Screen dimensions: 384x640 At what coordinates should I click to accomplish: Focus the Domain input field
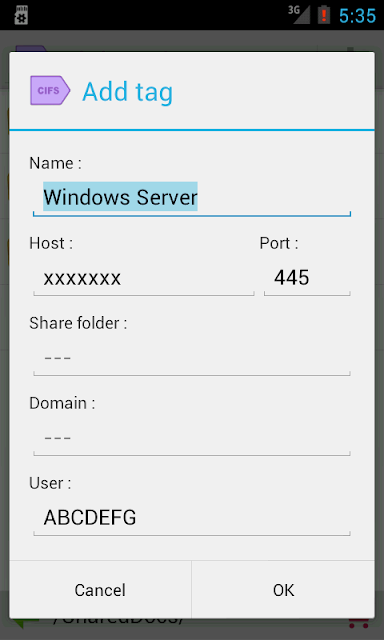(x=192, y=439)
